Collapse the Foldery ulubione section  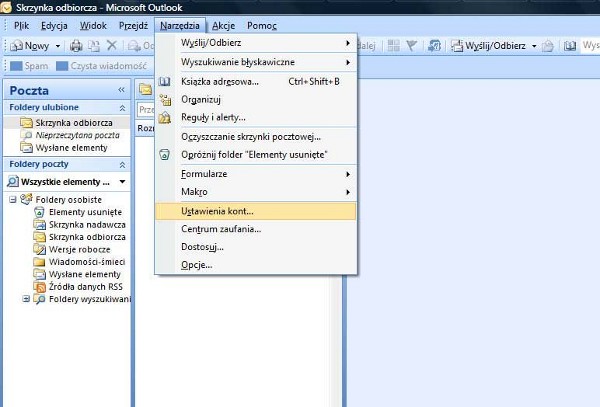(122, 108)
